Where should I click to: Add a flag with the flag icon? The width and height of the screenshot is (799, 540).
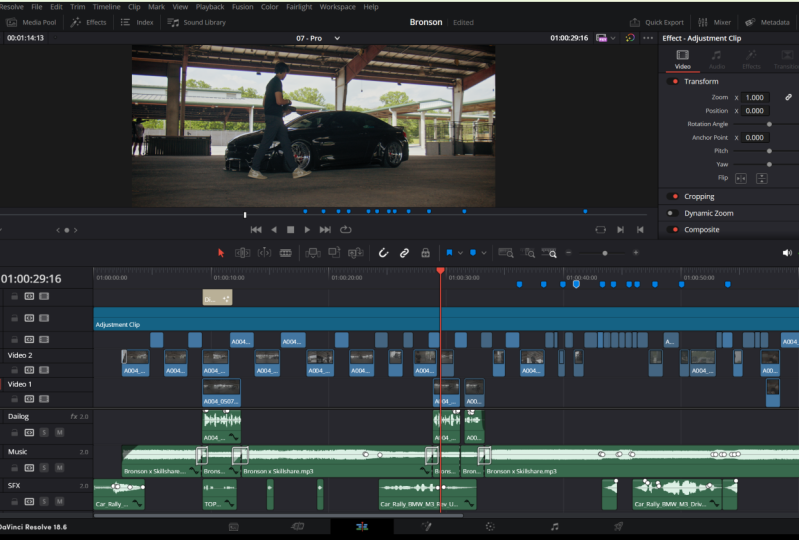[449, 253]
